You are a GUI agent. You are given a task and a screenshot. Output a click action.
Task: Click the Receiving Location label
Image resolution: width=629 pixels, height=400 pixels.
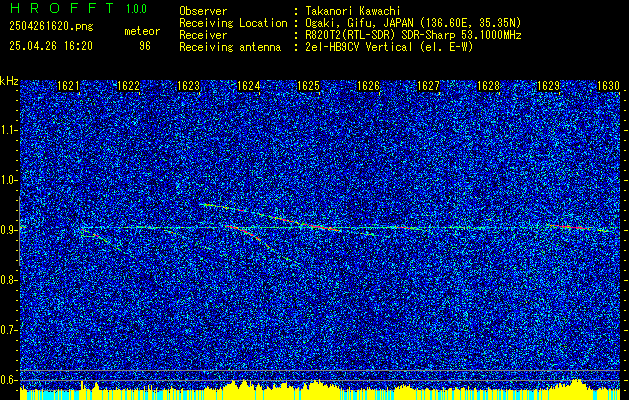[233, 23]
